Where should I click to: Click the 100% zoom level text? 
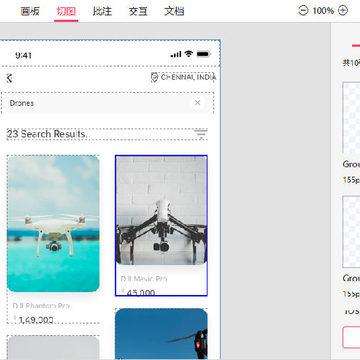(x=323, y=11)
